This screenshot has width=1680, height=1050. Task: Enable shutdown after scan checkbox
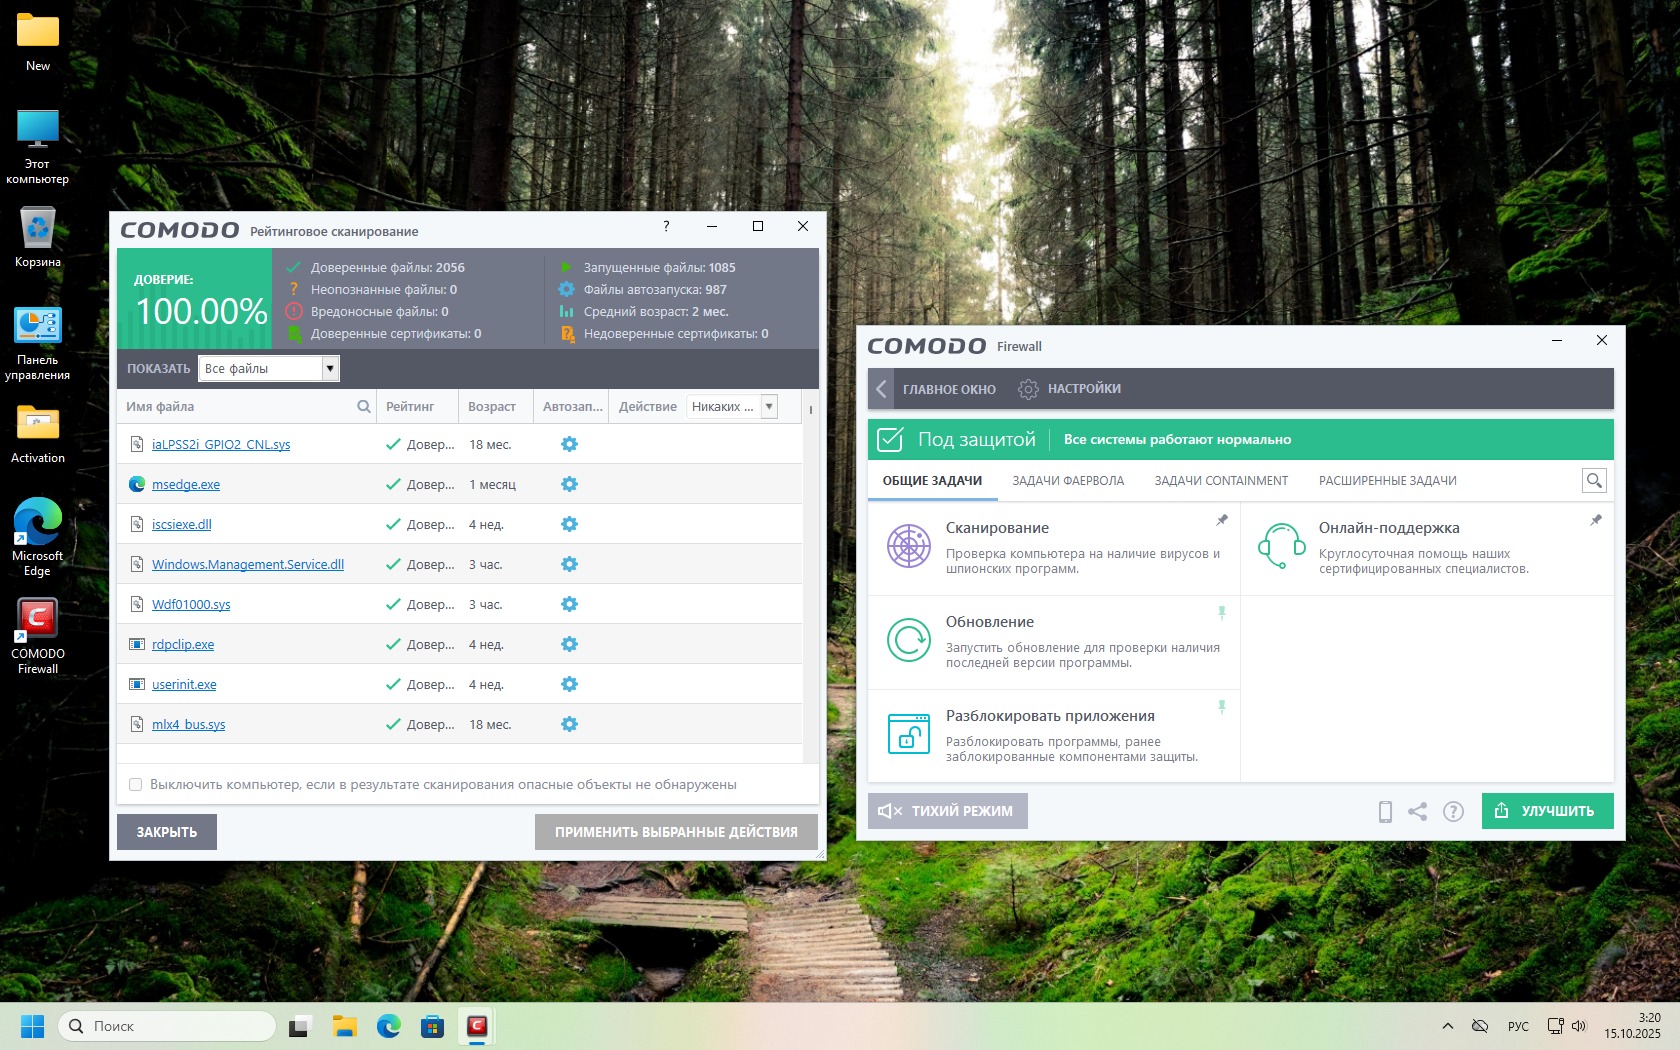(136, 785)
